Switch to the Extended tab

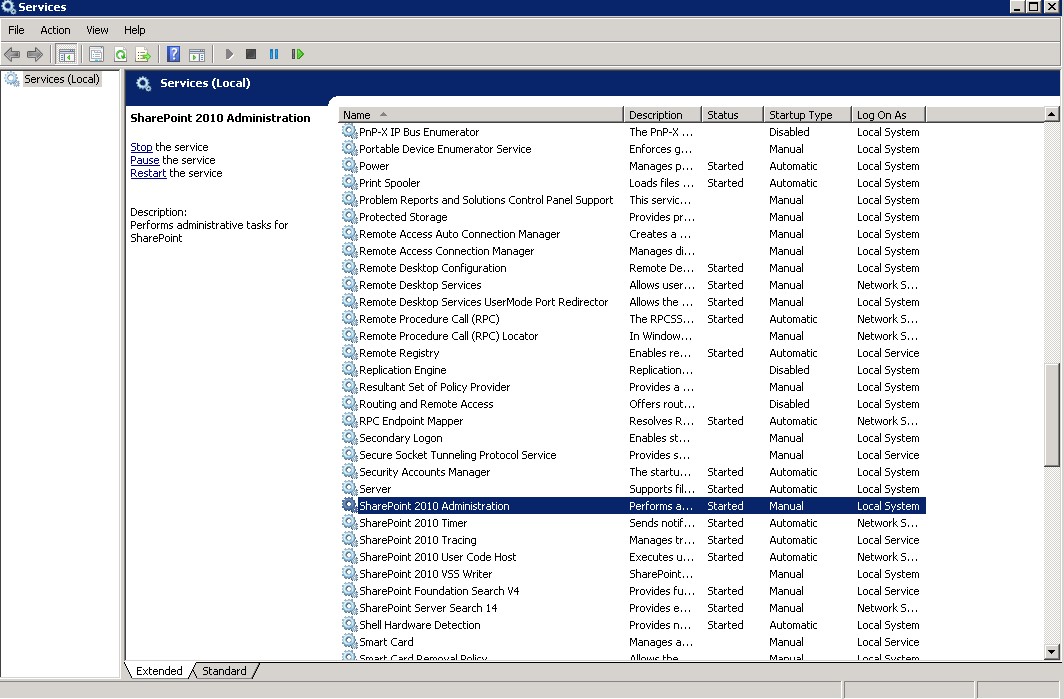(x=159, y=670)
